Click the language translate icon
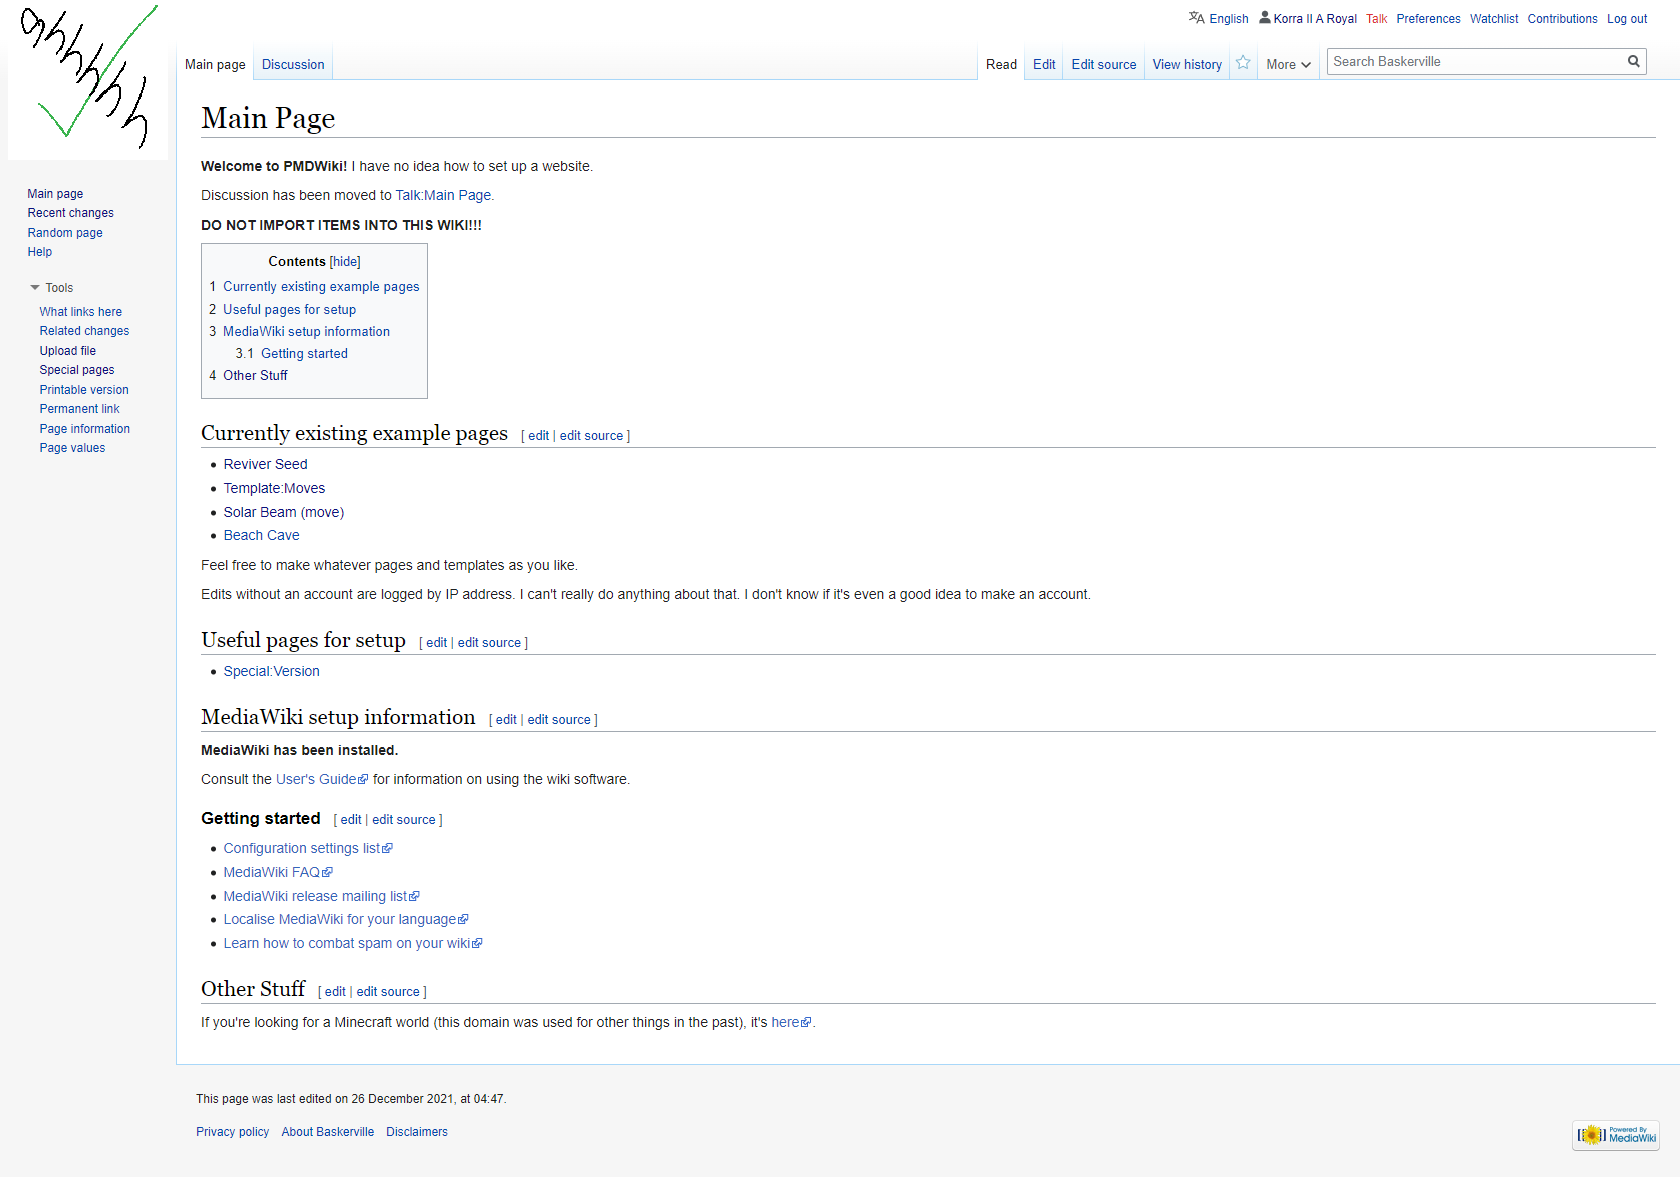Image resolution: width=1680 pixels, height=1177 pixels. [x=1196, y=18]
